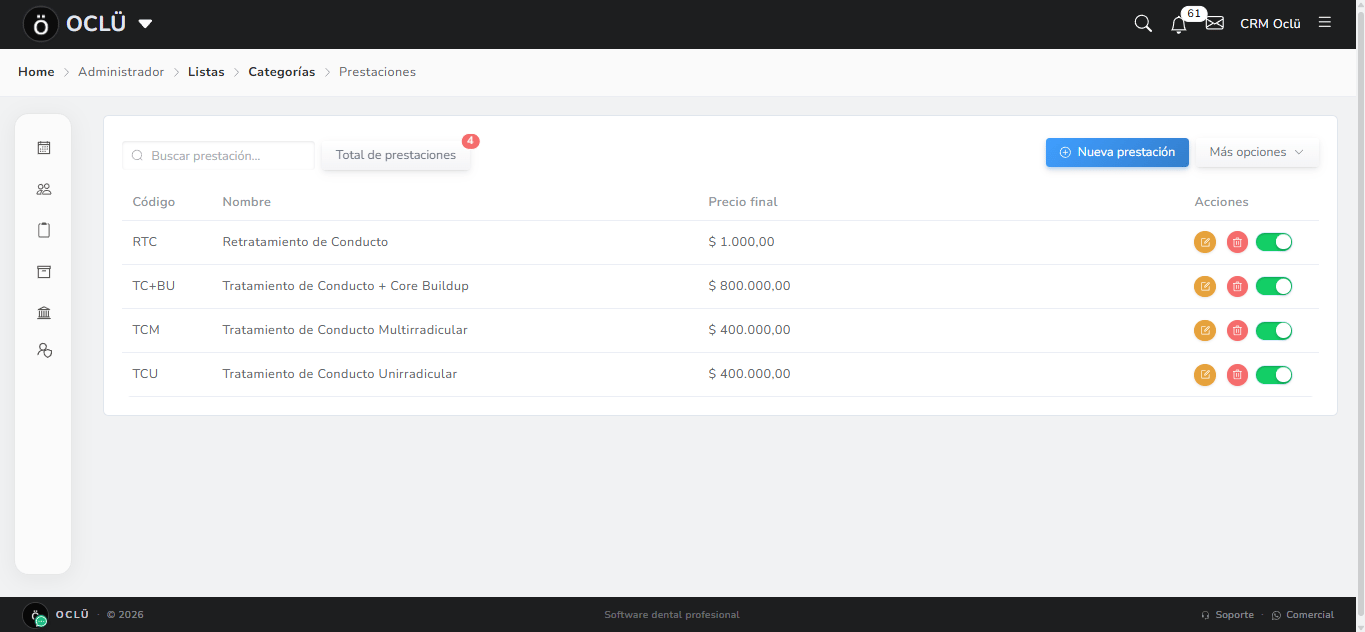The image size is (1365, 632).
Task: Delete the TCM prestación
Action: [1237, 330]
